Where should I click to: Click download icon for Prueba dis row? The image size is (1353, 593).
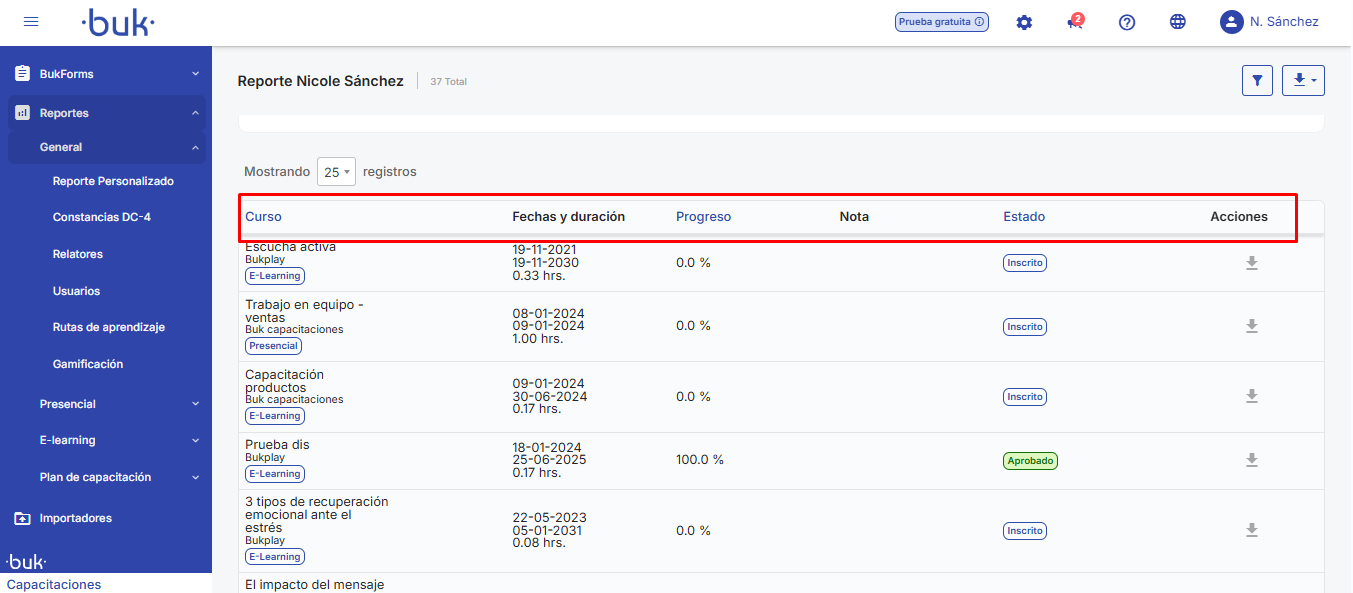[1251, 460]
